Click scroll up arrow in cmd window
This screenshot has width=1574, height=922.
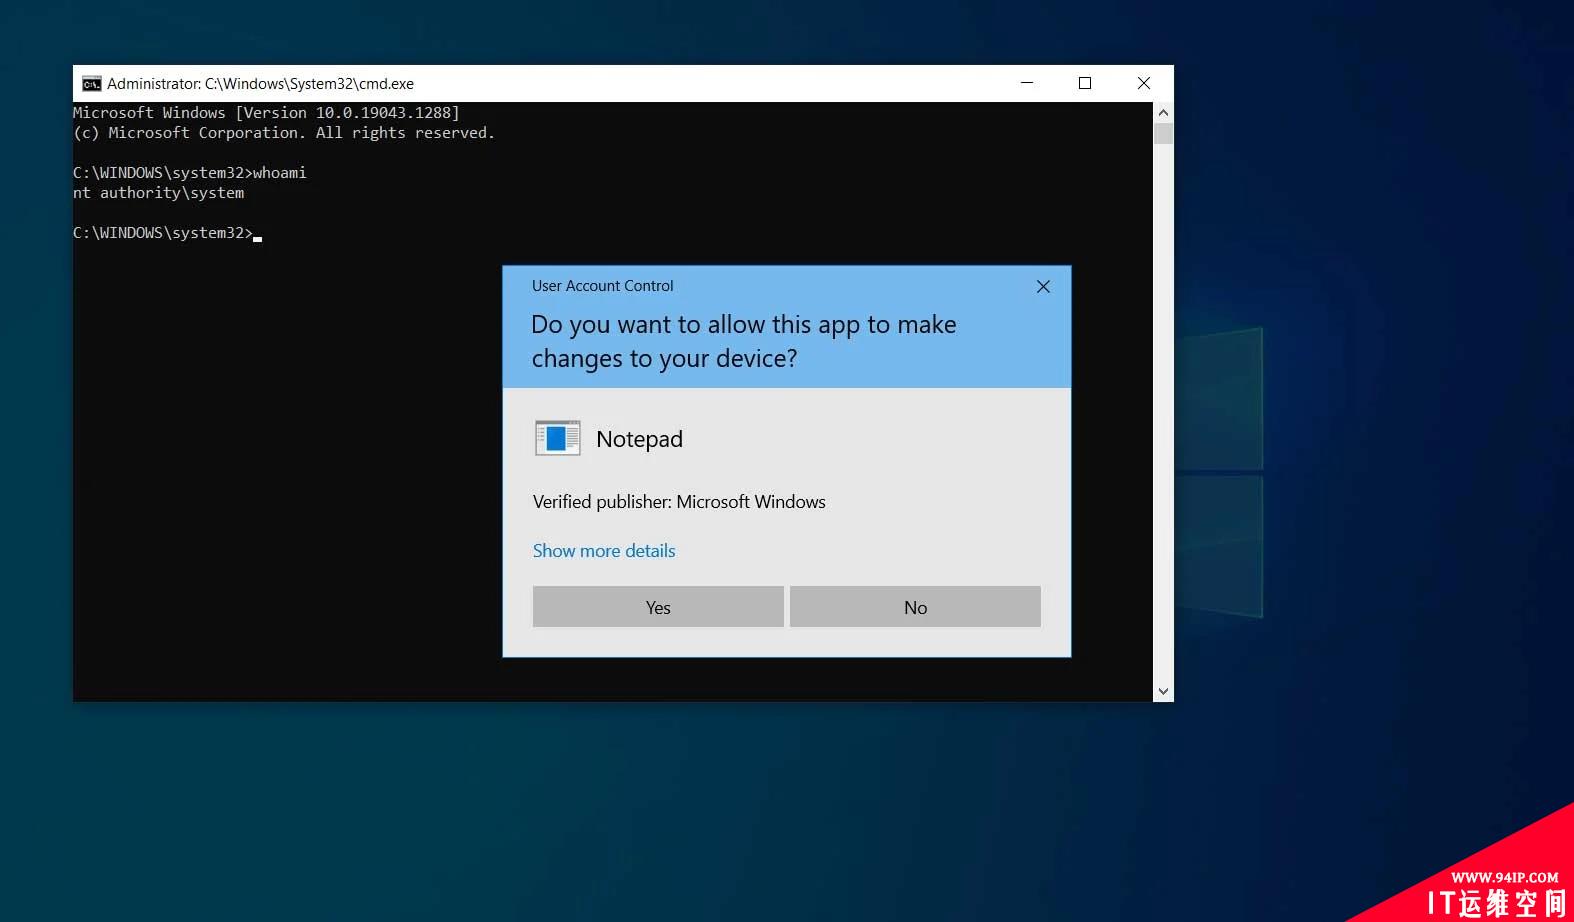(1163, 112)
